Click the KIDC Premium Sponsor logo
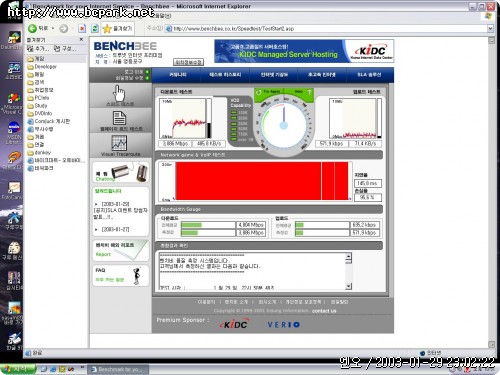 pos(235,324)
